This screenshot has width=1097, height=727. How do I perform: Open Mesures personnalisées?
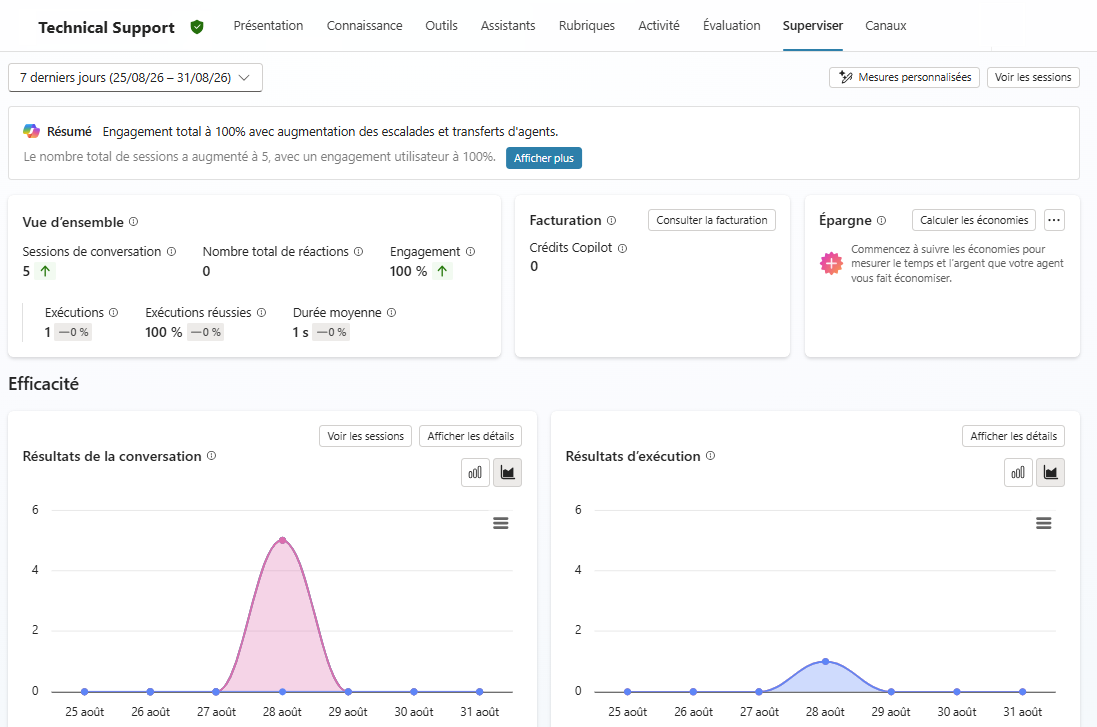click(904, 77)
